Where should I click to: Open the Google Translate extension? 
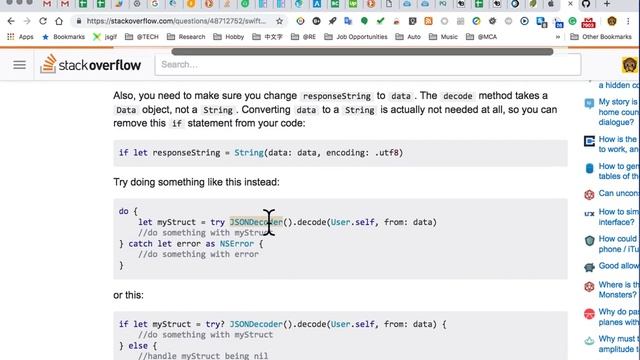point(348,21)
